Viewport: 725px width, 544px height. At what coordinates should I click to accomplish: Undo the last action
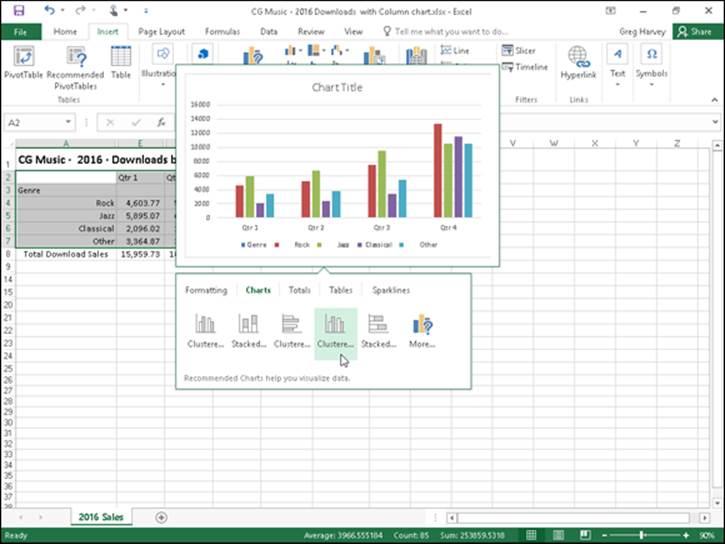pos(49,10)
